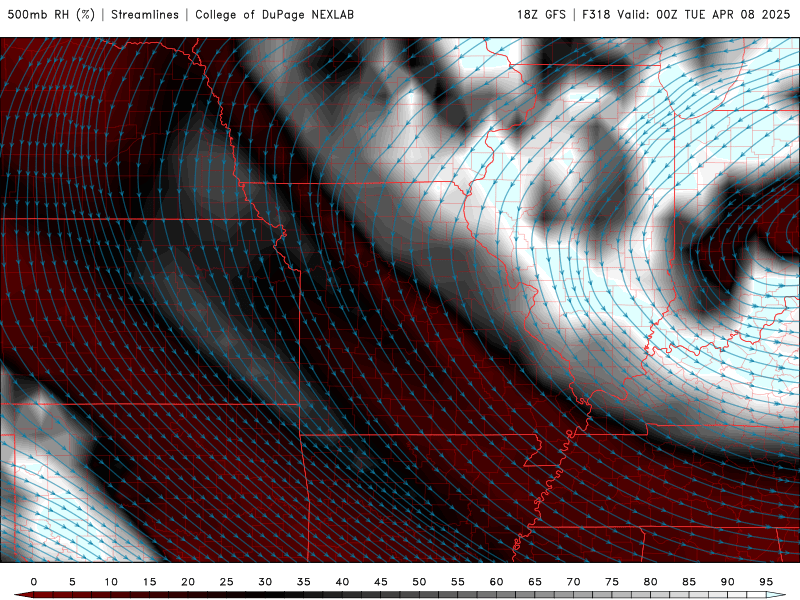Click the 25 label on the humidity legend
The width and height of the screenshot is (800, 600).
pos(227,582)
